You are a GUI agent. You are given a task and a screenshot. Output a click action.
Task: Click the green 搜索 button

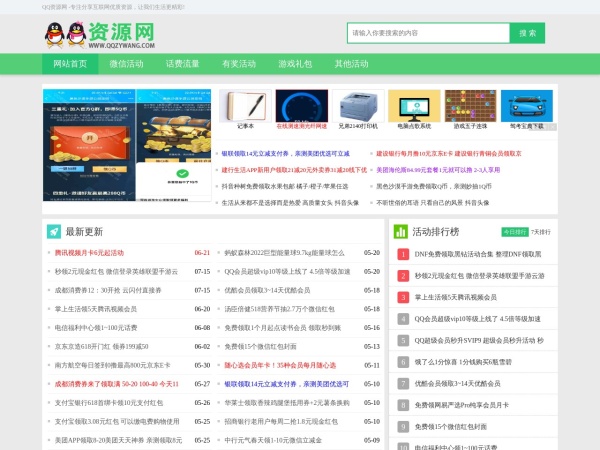click(x=527, y=33)
